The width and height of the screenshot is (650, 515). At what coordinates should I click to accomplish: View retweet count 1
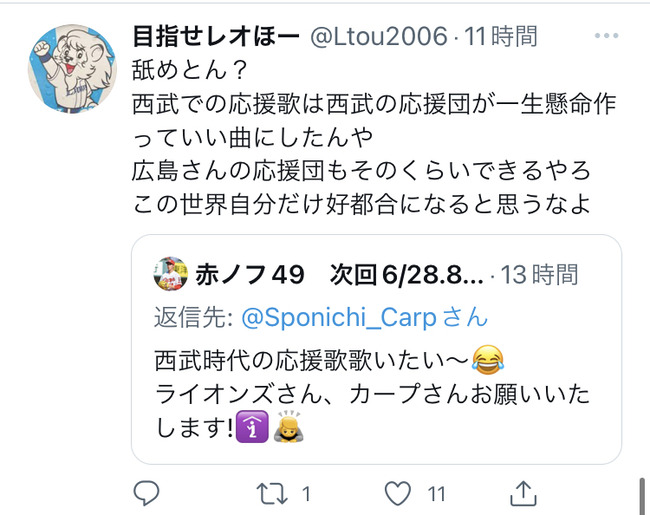point(306,494)
